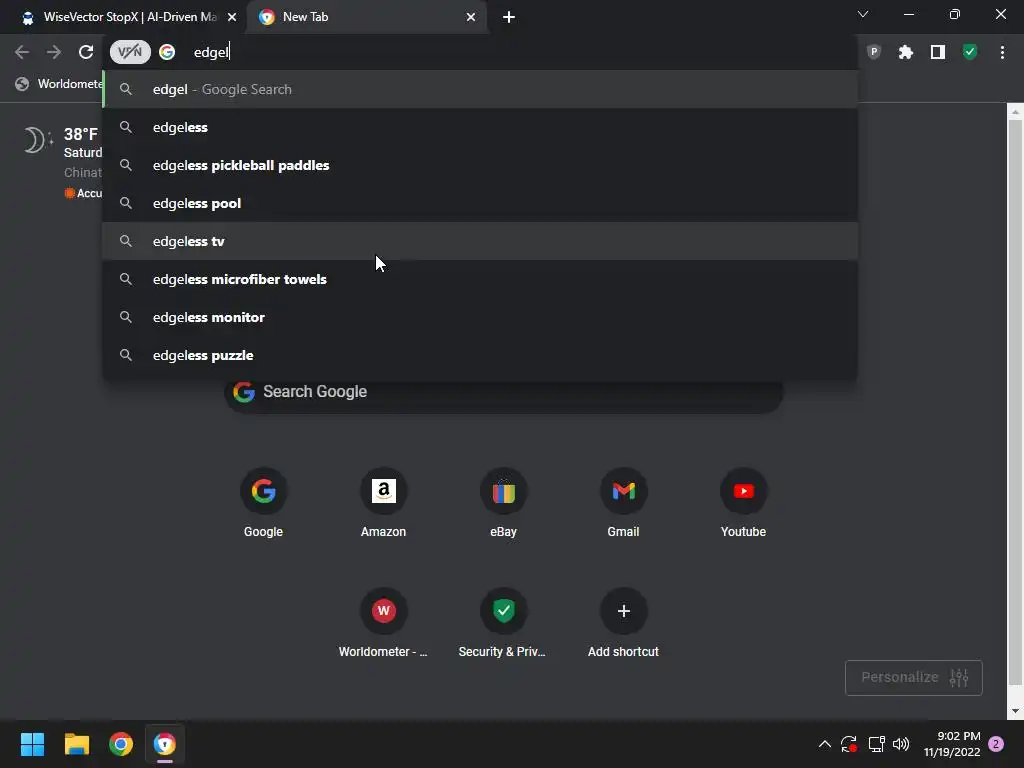
Task: Open the browser three-dot menu
Action: 1002,52
